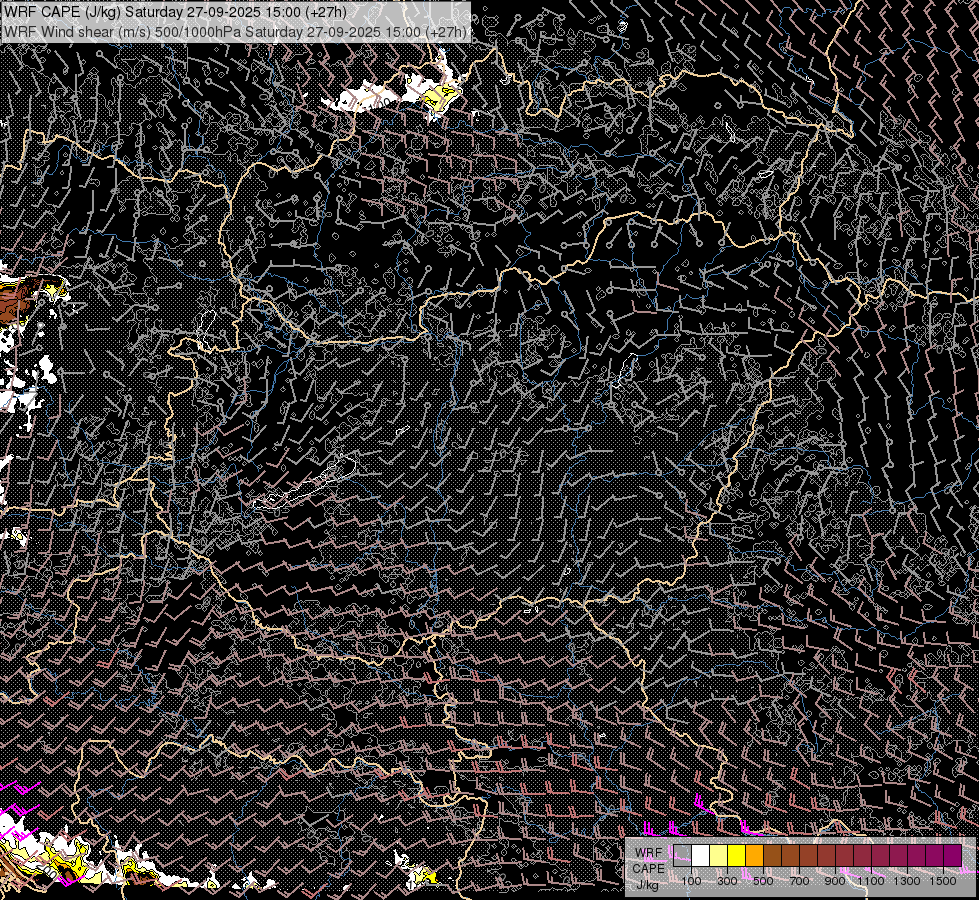Click the white legend swatch above 100

click(x=701, y=856)
